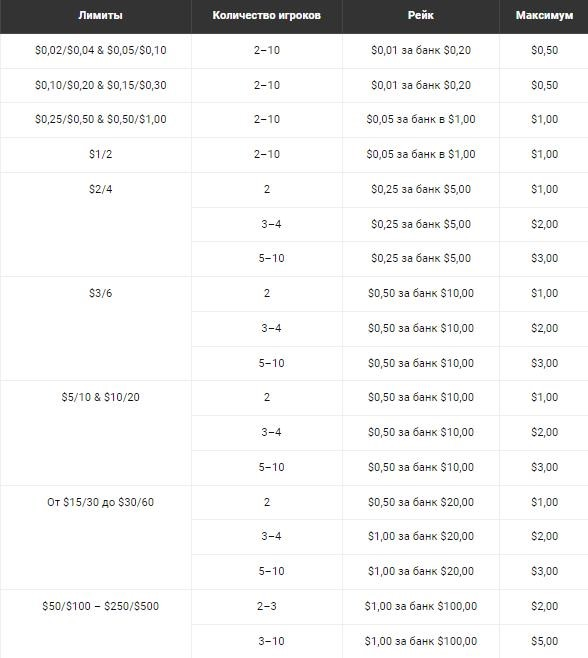Click the $1/2 row's $0,05 за банк в $1,00 cell
Image resolution: width=588 pixels, height=658 pixels.
click(421, 154)
